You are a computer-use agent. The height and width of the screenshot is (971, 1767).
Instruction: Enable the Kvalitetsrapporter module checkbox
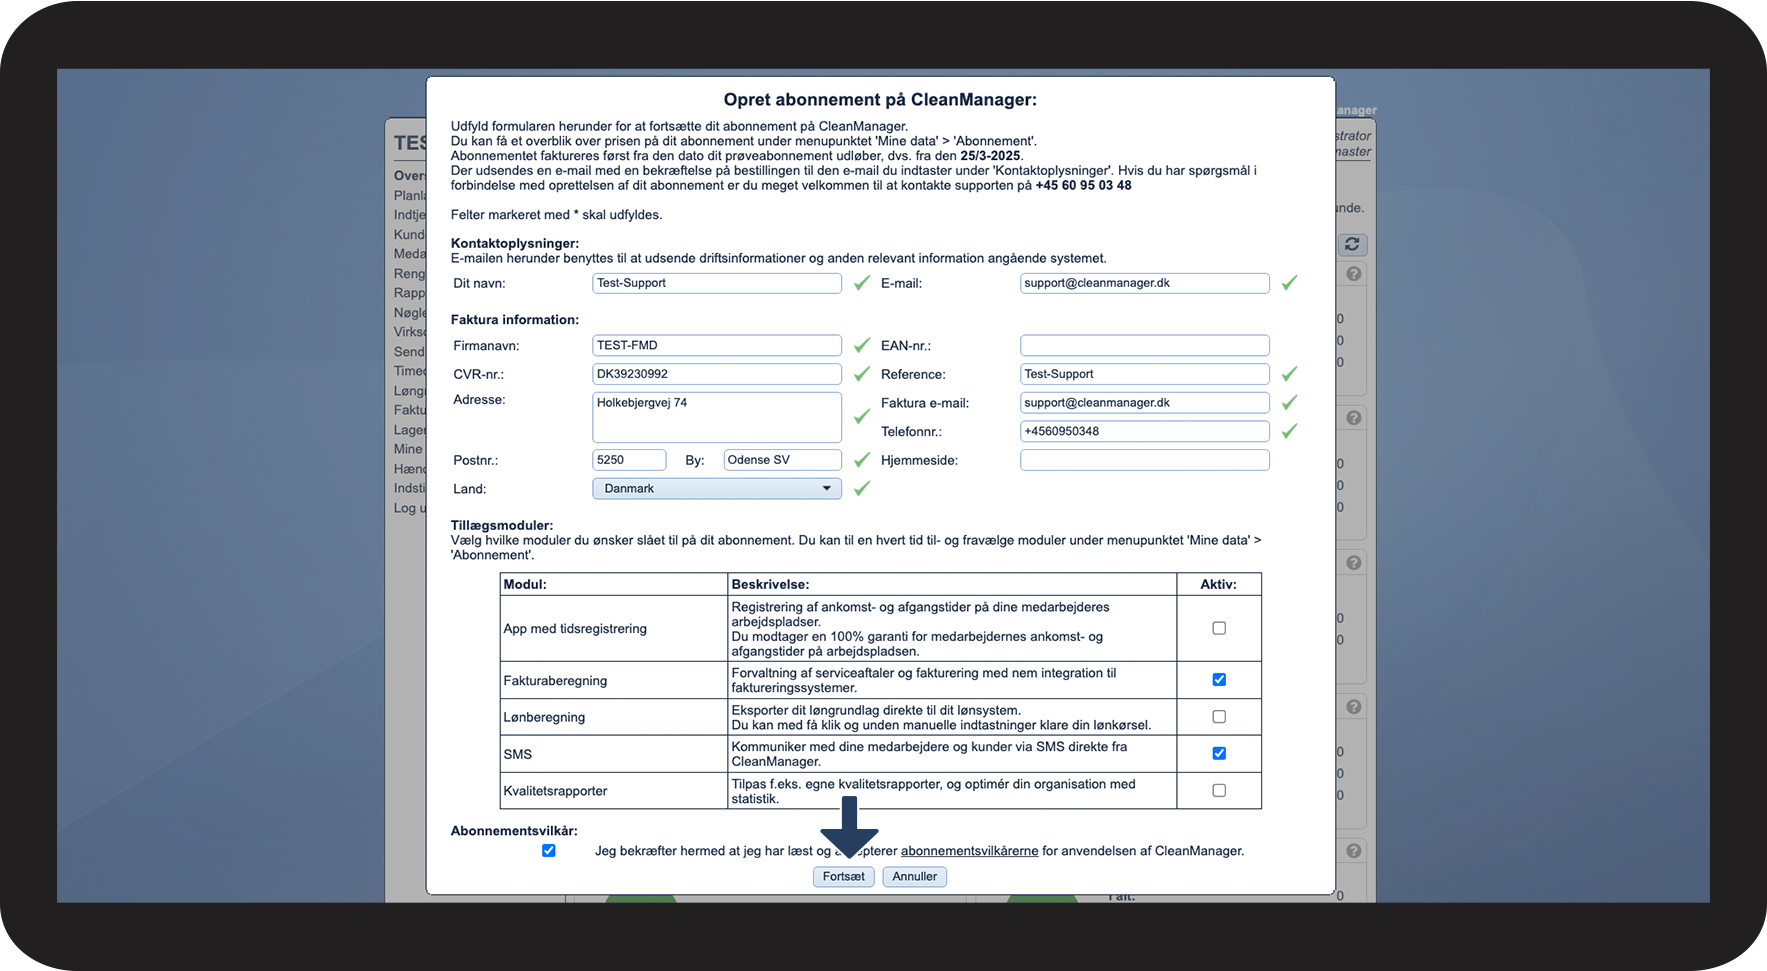coord(1219,790)
